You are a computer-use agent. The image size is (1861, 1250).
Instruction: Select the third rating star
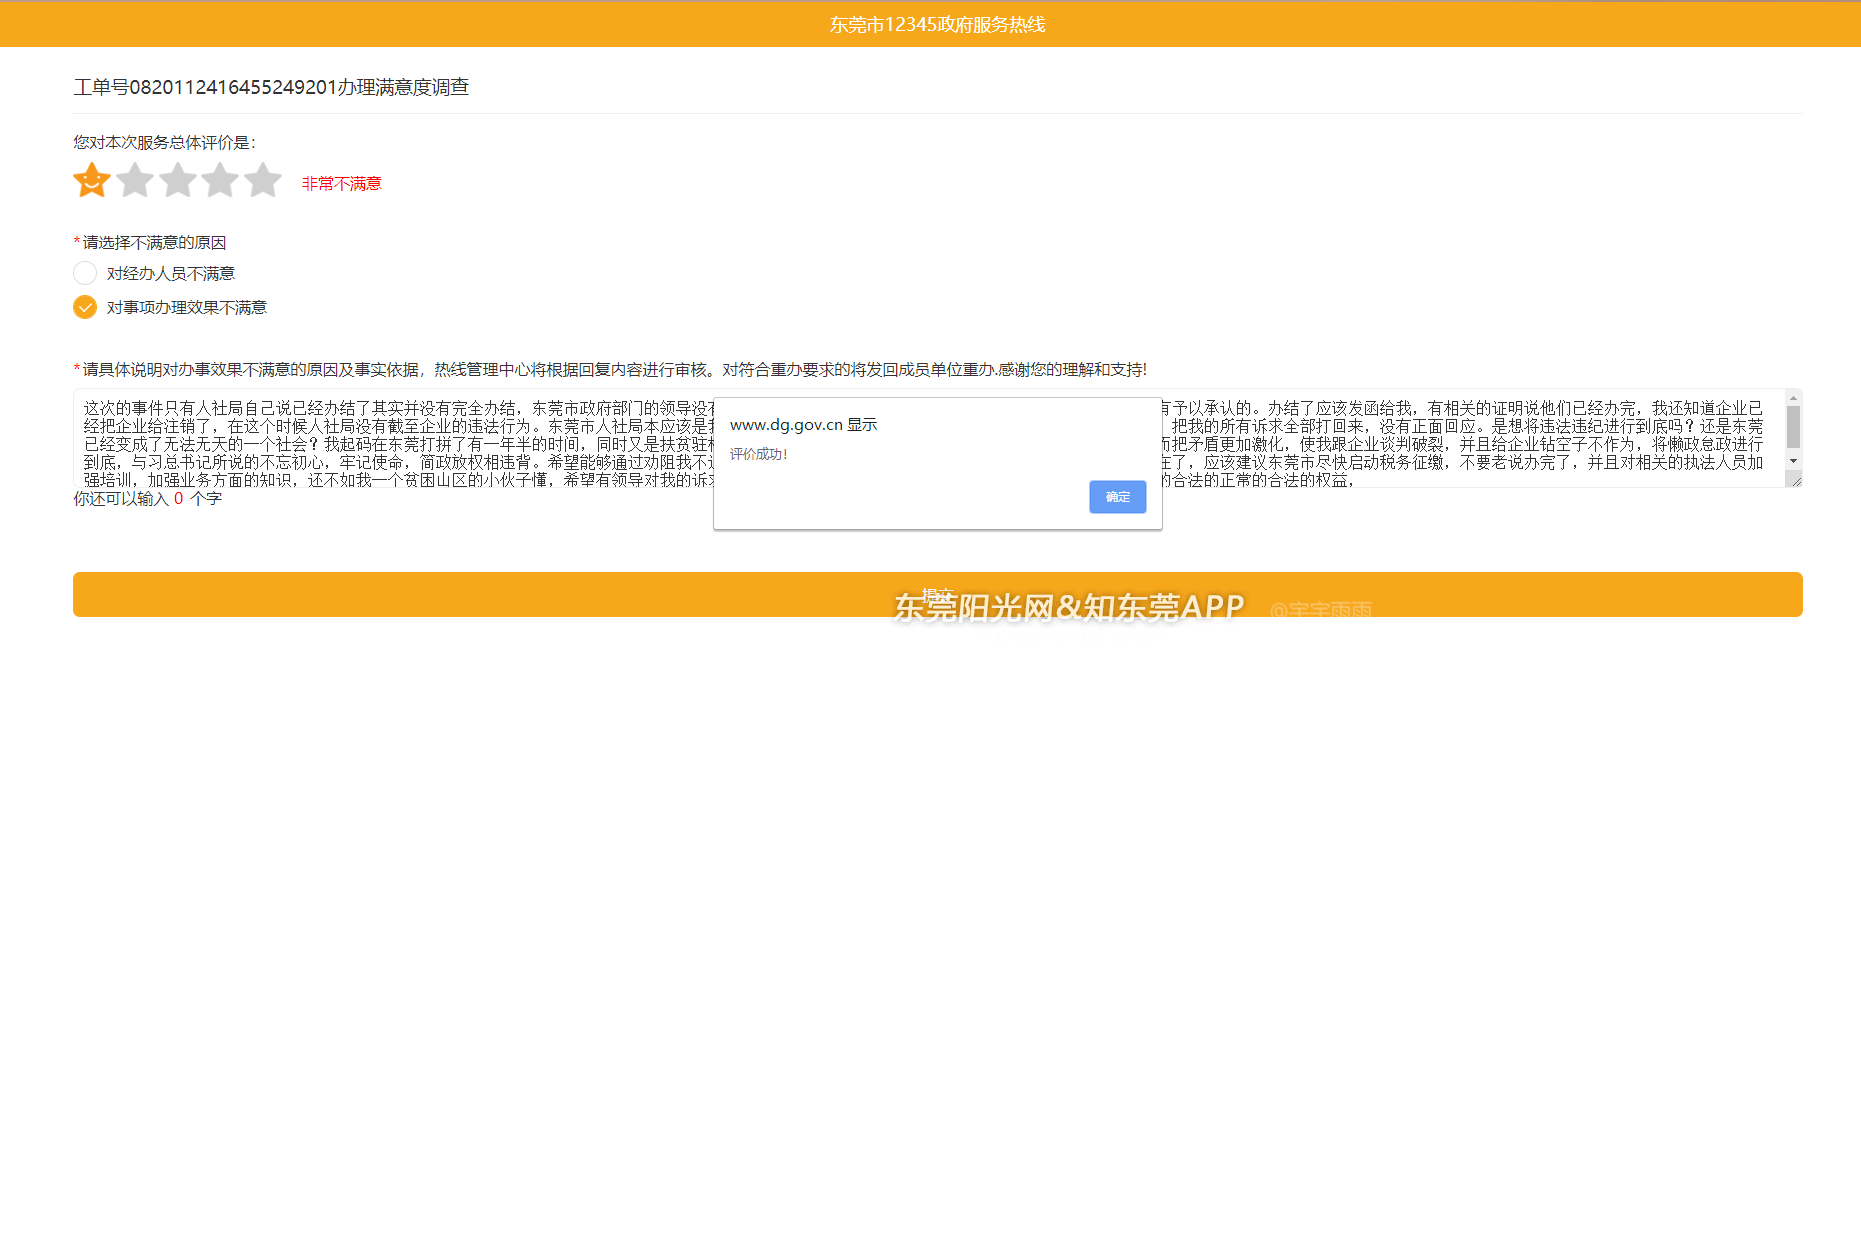(178, 181)
